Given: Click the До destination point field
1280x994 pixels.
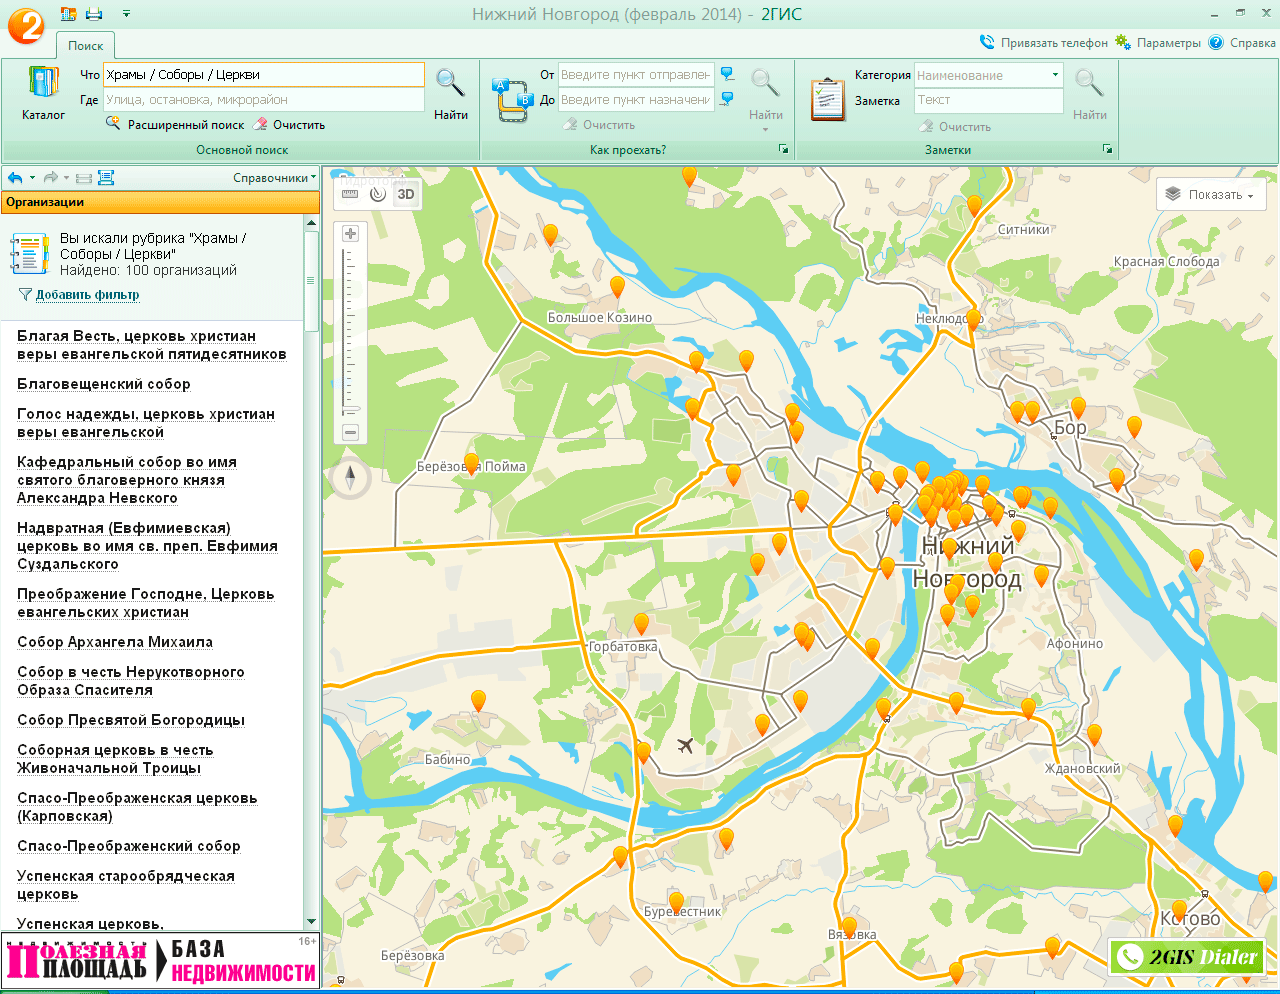Looking at the screenshot, I should [636, 100].
